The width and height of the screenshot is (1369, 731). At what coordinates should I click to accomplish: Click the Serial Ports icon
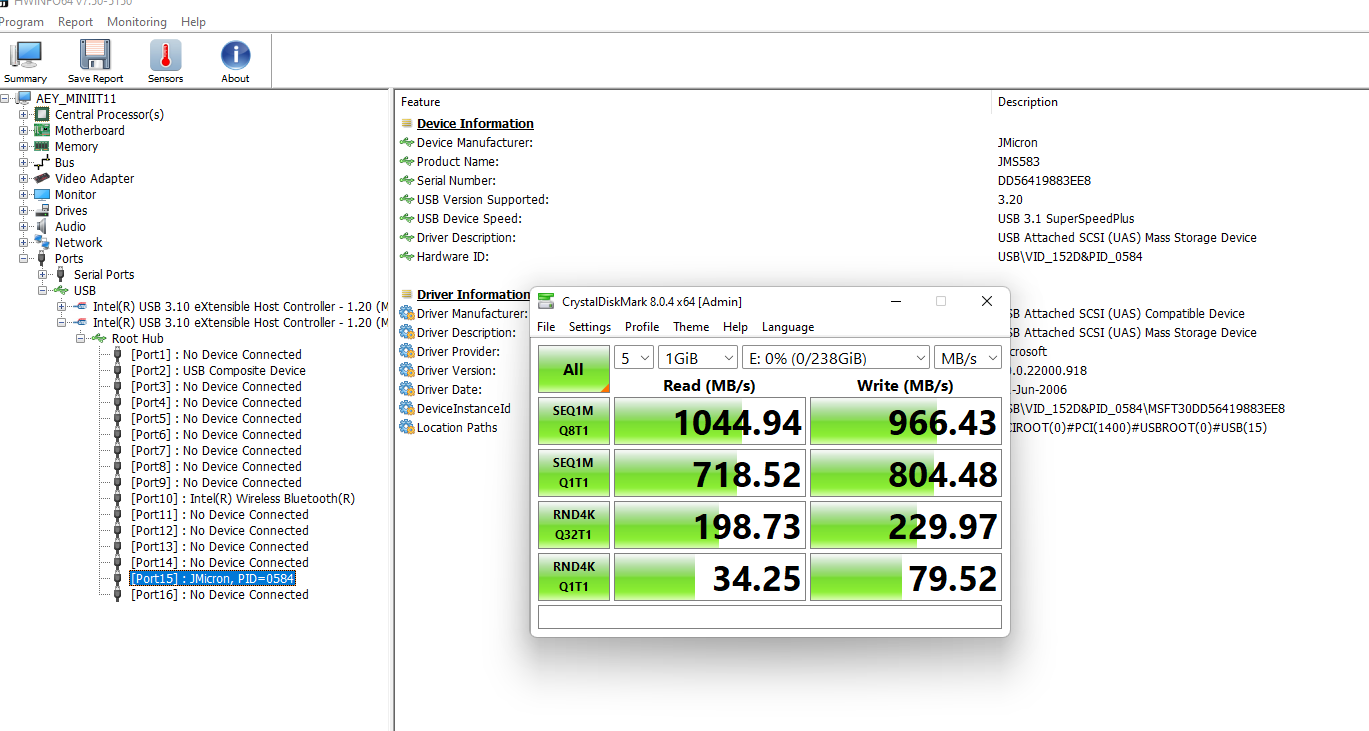pyautogui.click(x=62, y=274)
